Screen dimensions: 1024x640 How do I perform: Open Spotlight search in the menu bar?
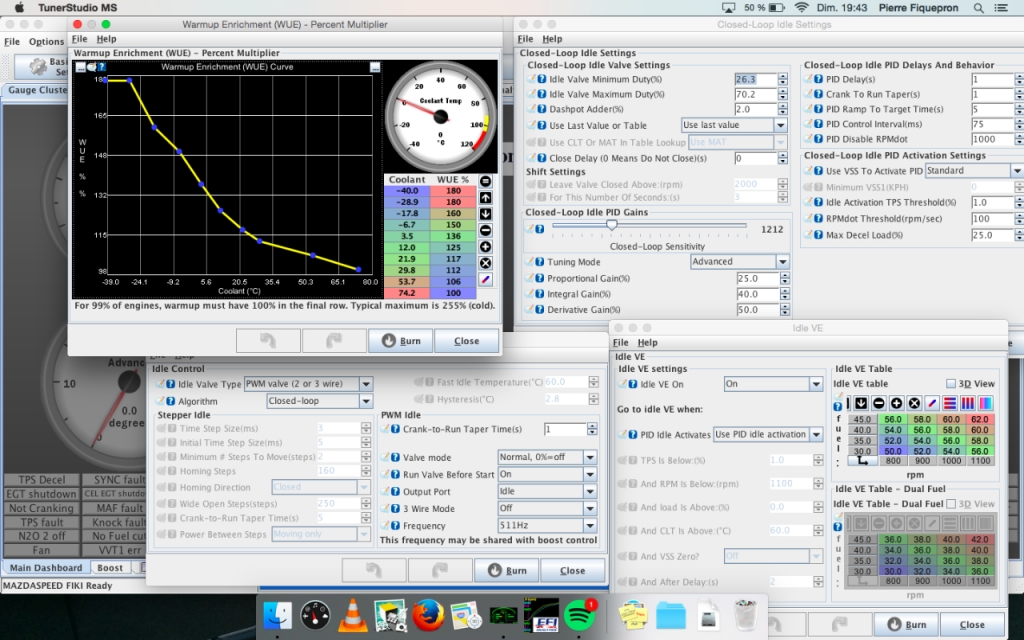[x=978, y=8]
